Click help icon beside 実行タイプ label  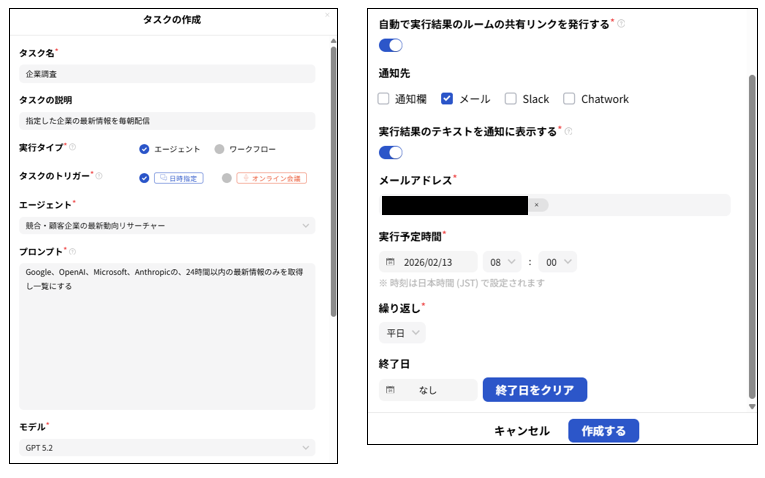72,148
